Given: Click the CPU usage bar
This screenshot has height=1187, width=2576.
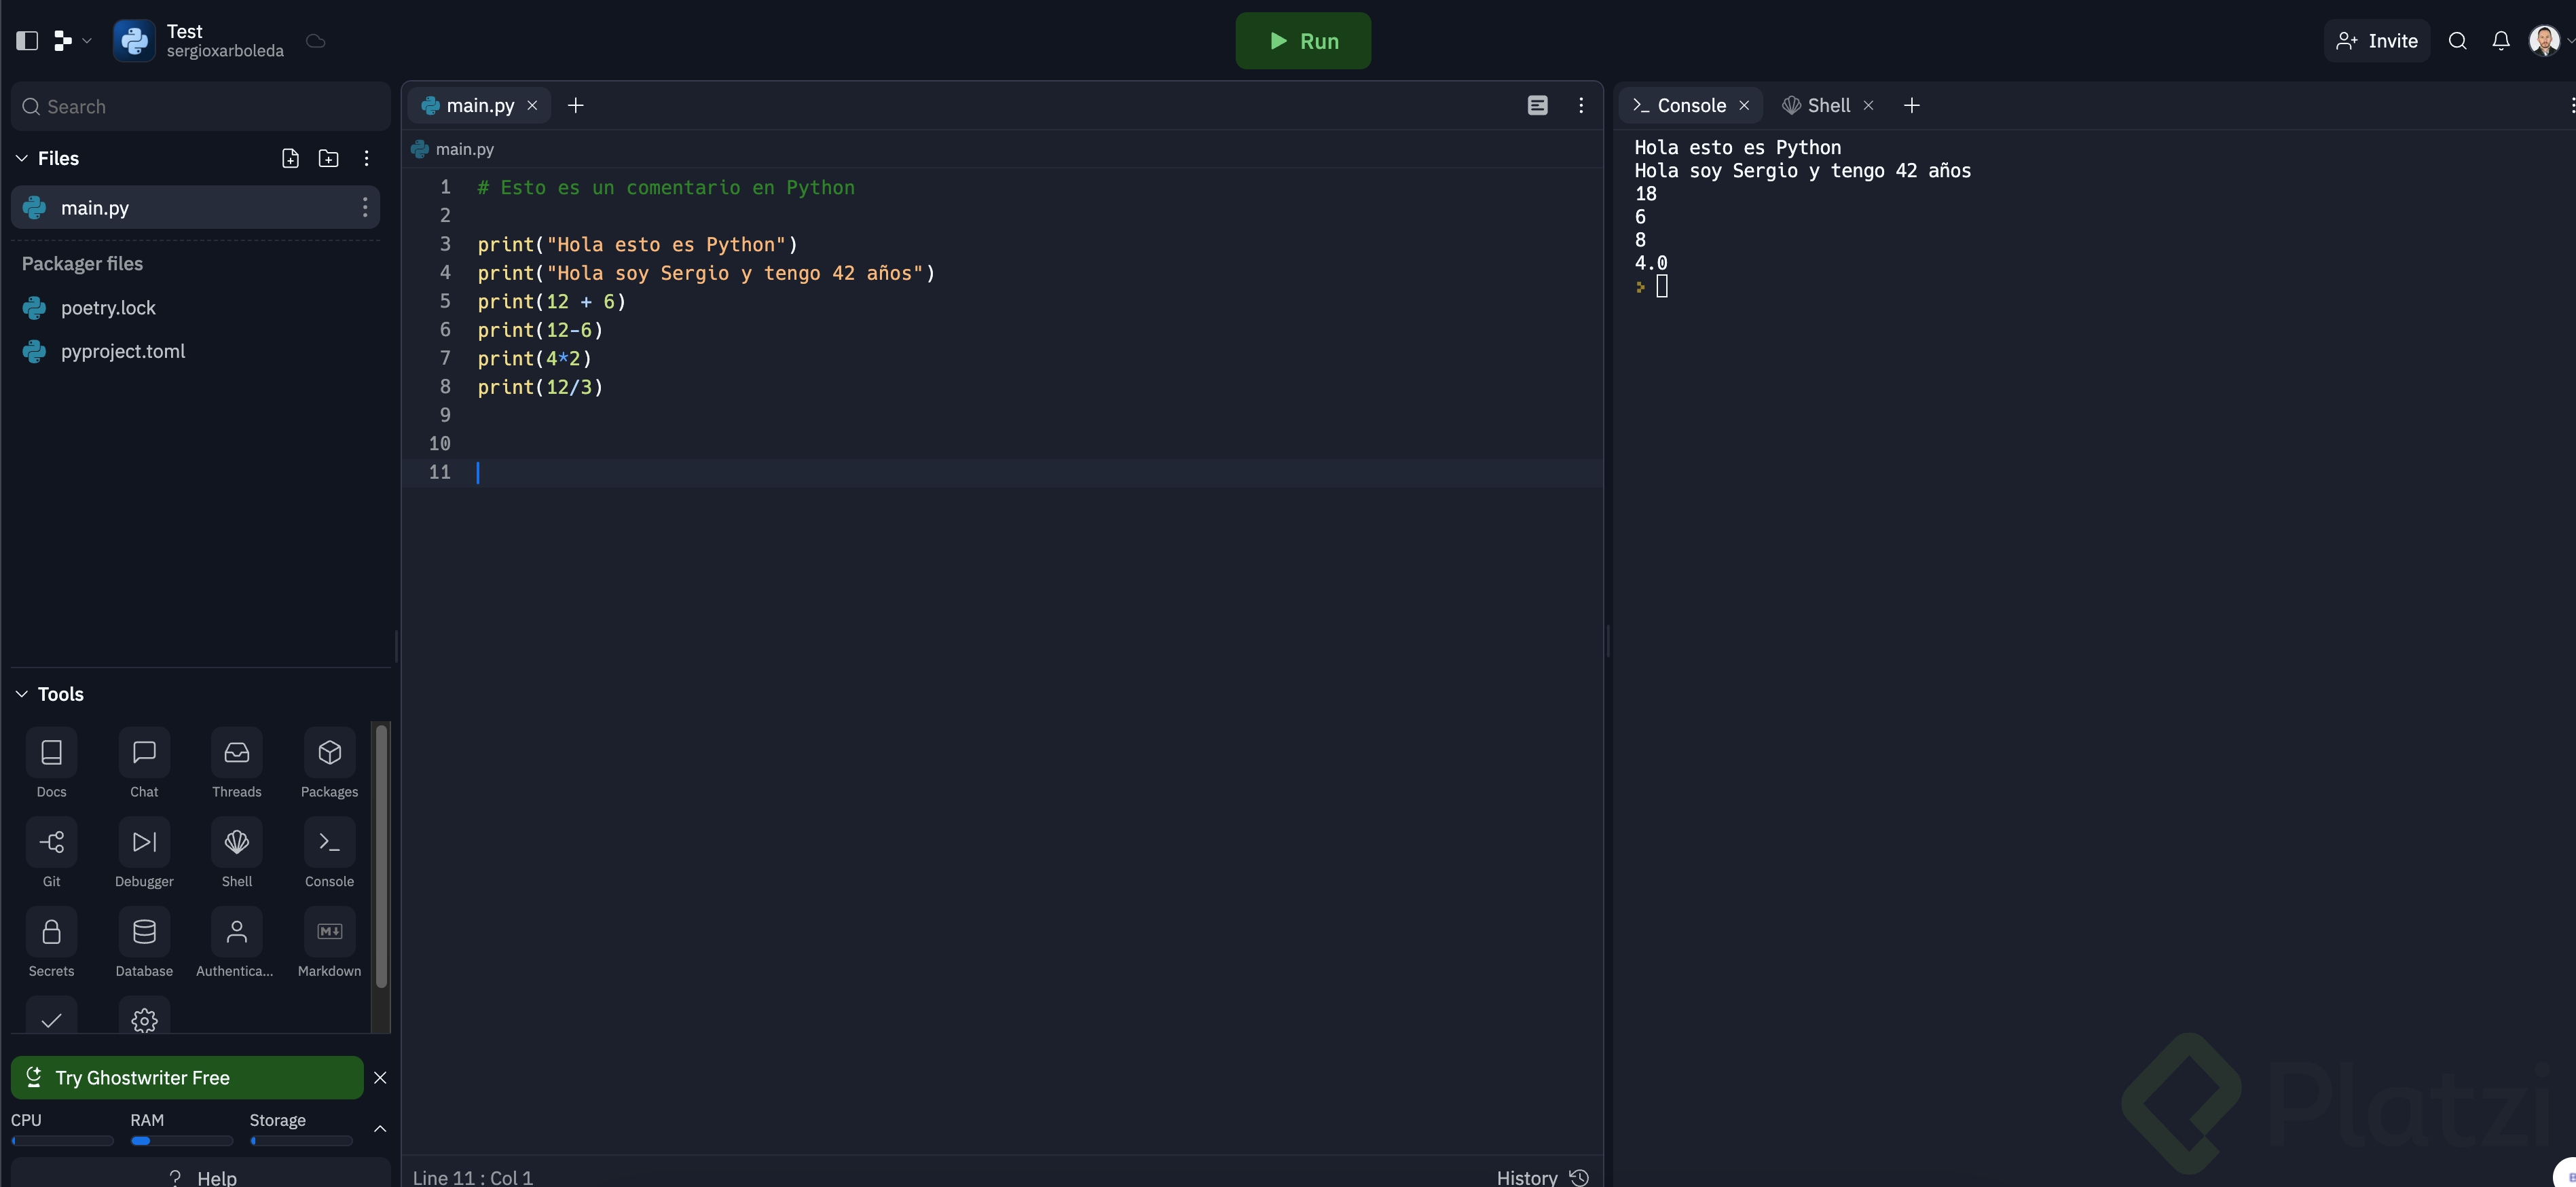Looking at the screenshot, I should [62, 1141].
